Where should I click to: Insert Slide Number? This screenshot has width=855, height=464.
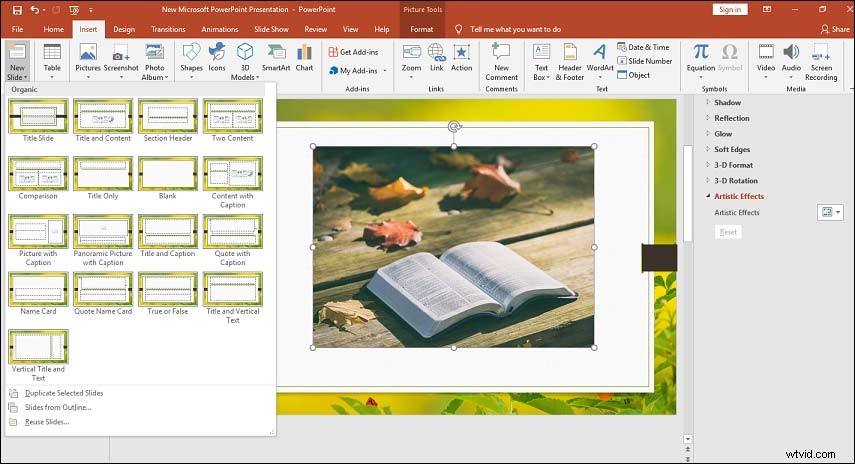coord(645,61)
